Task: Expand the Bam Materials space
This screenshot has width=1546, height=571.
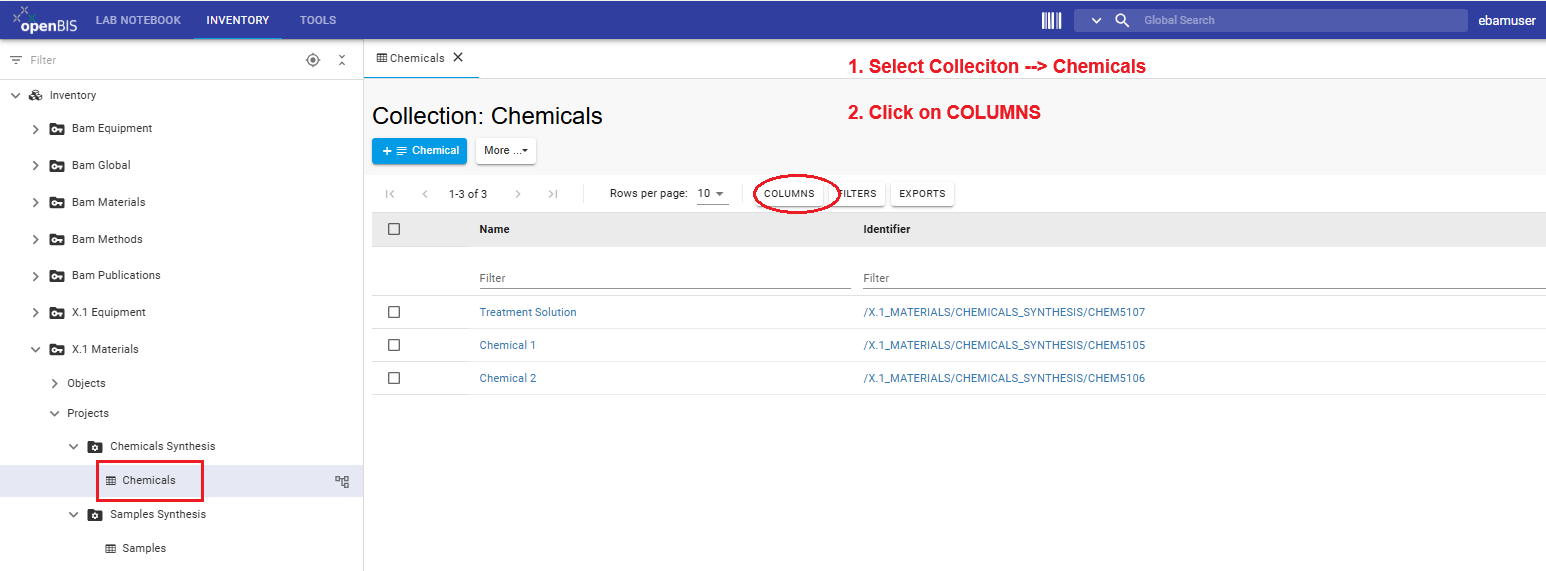Action: (36, 202)
